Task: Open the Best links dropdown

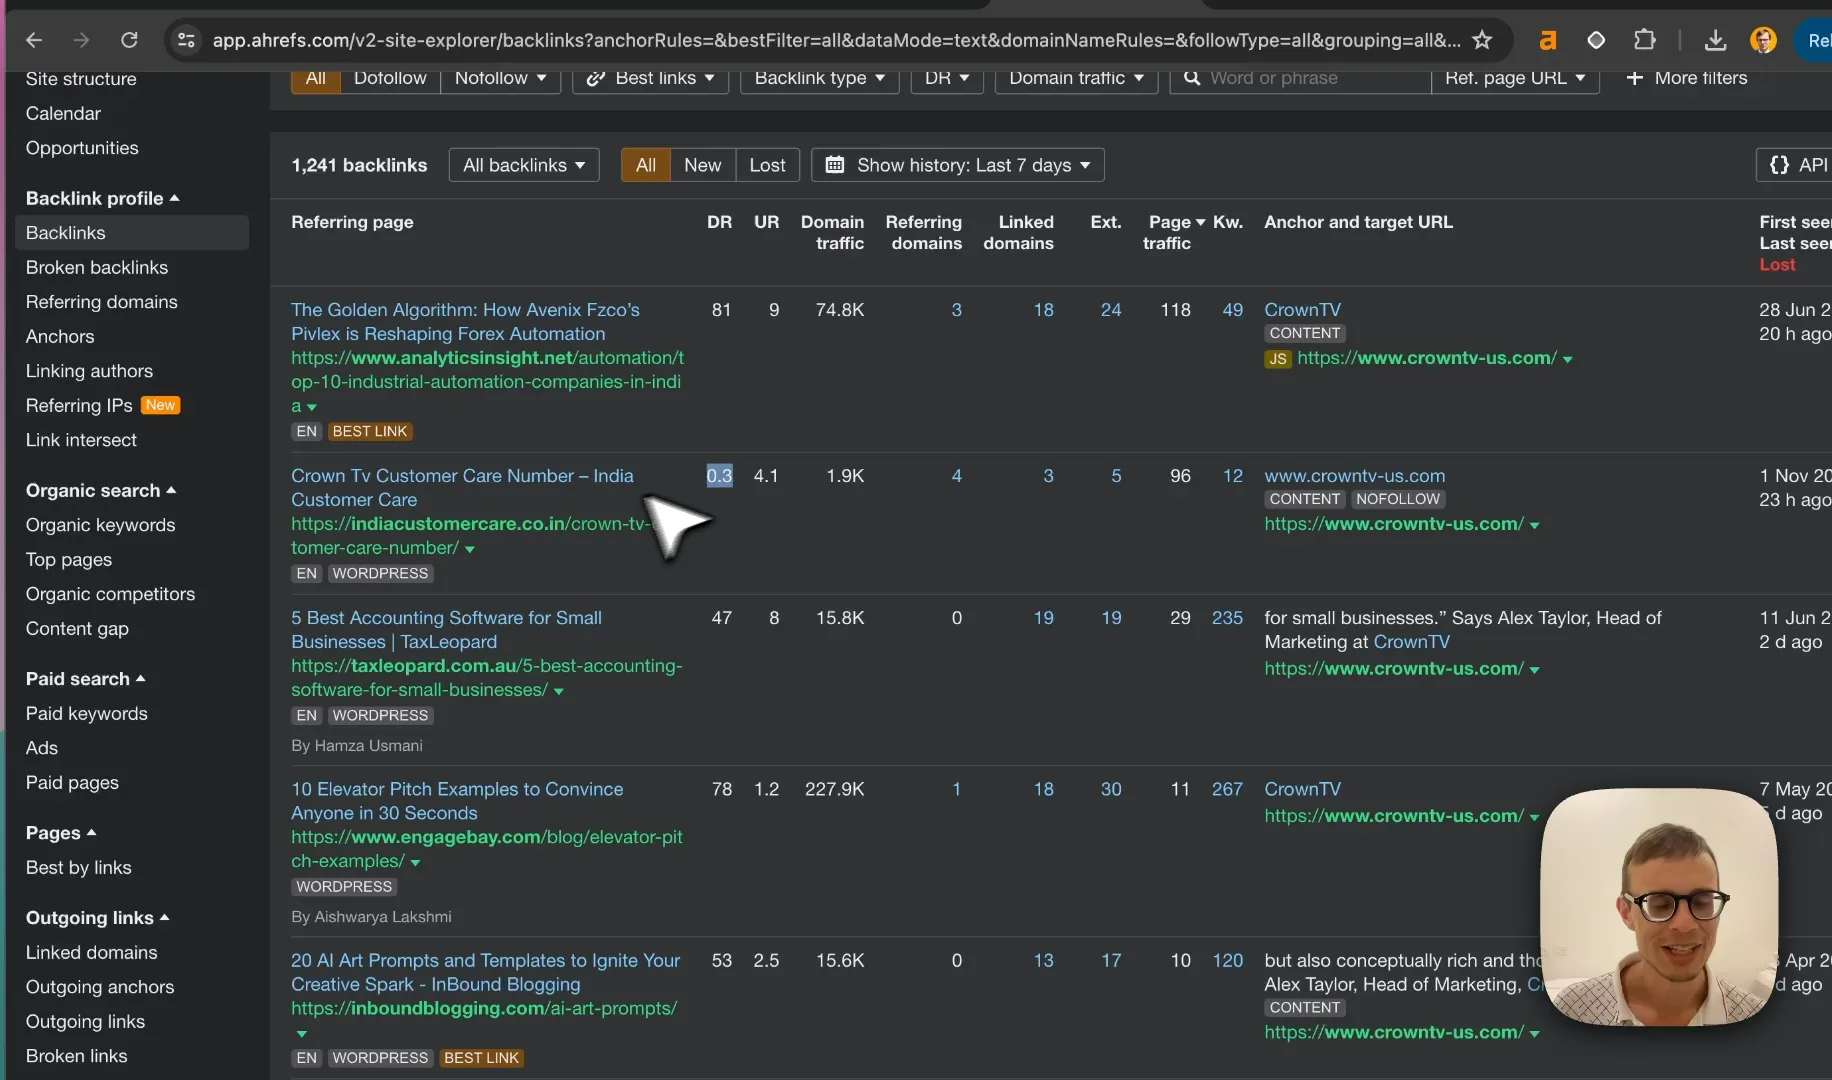Action: pos(650,78)
